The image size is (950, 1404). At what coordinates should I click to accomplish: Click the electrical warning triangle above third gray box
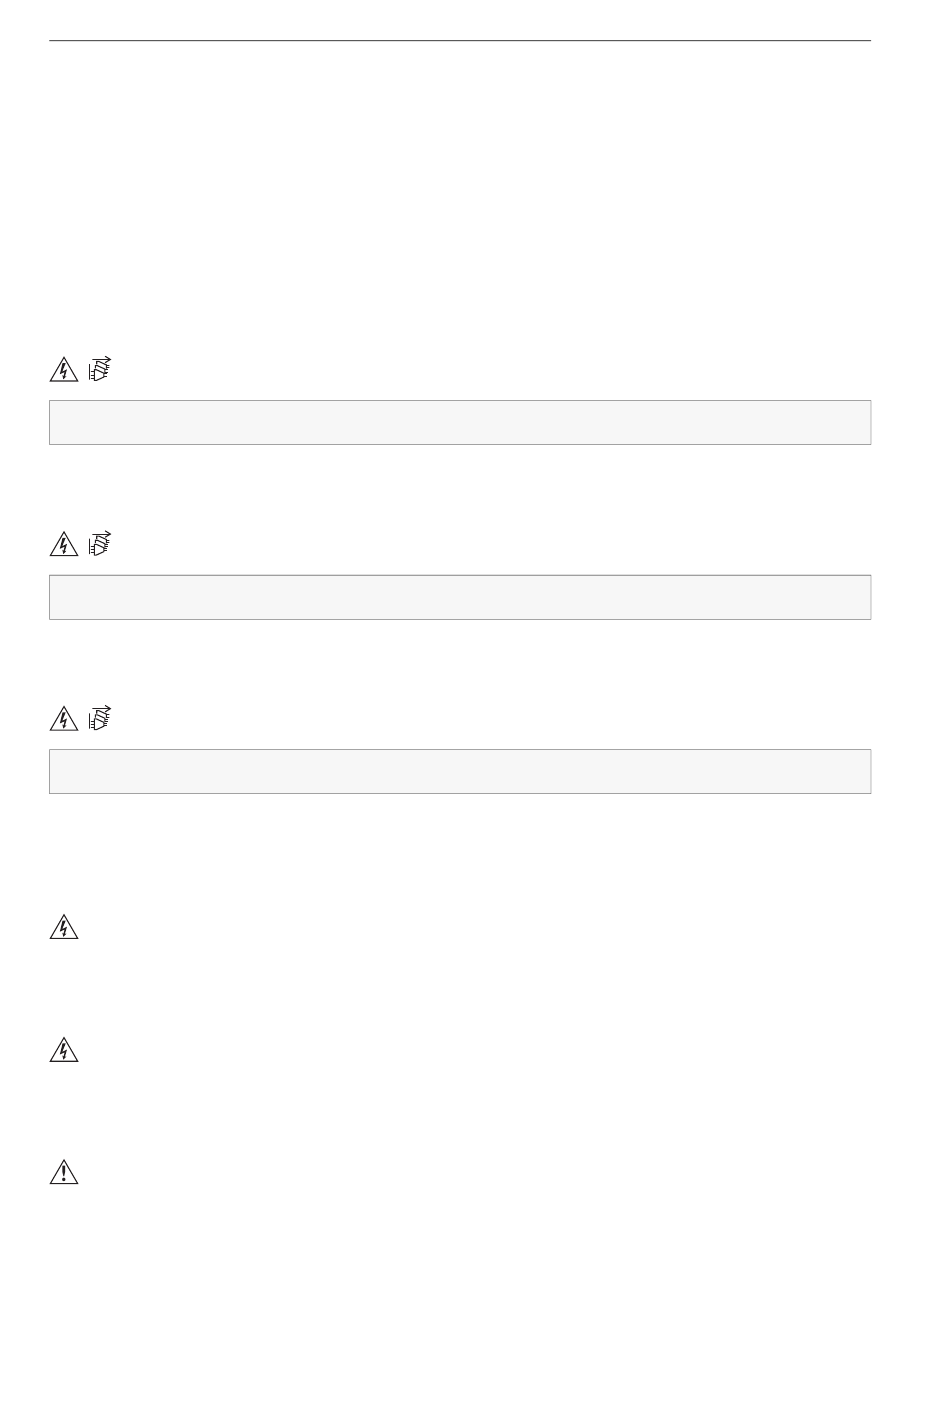coord(63,719)
